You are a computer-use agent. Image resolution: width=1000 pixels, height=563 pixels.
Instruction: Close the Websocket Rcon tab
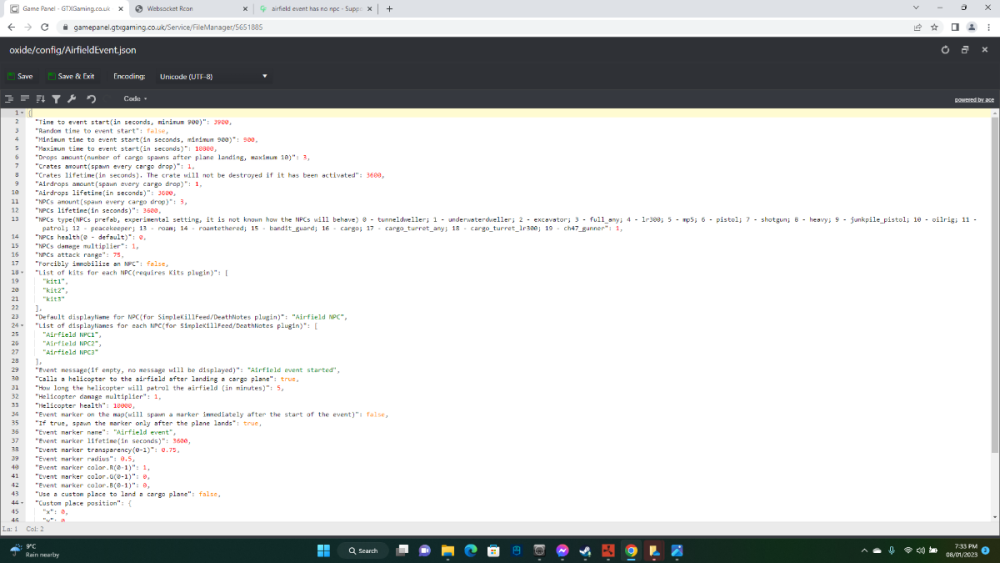tap(245, 9)
